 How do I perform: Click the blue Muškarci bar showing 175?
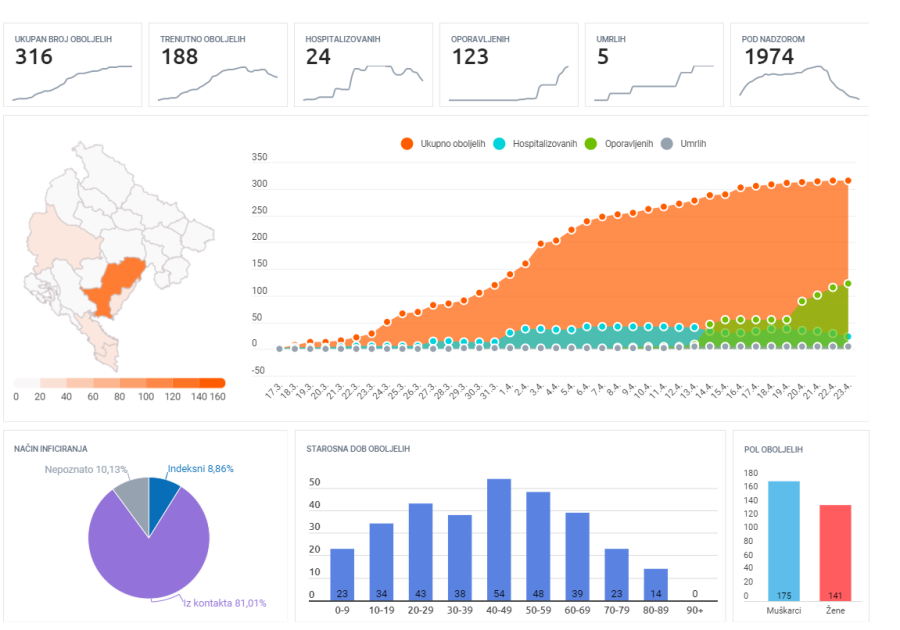click(x=783, y=541)
